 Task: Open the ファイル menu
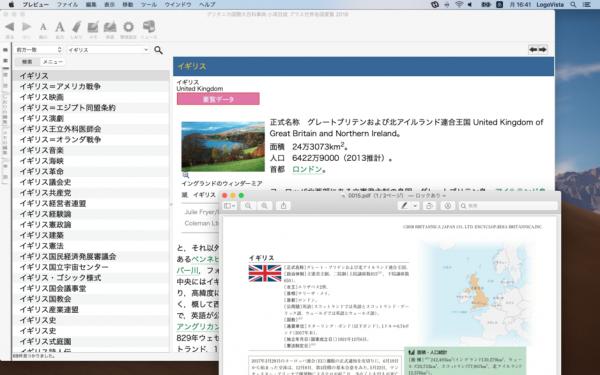tap(67, 5)
